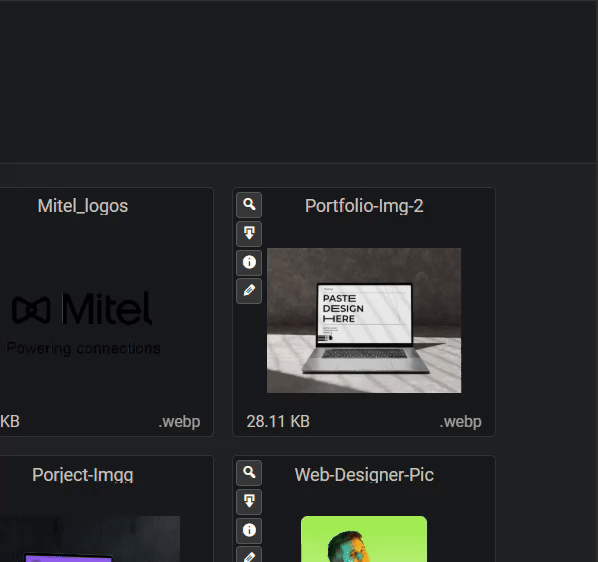598x562 pixels.
Task: Select the Portfolio-Img-2 laptop thumbnail
Action: click(x=364, y=320)
